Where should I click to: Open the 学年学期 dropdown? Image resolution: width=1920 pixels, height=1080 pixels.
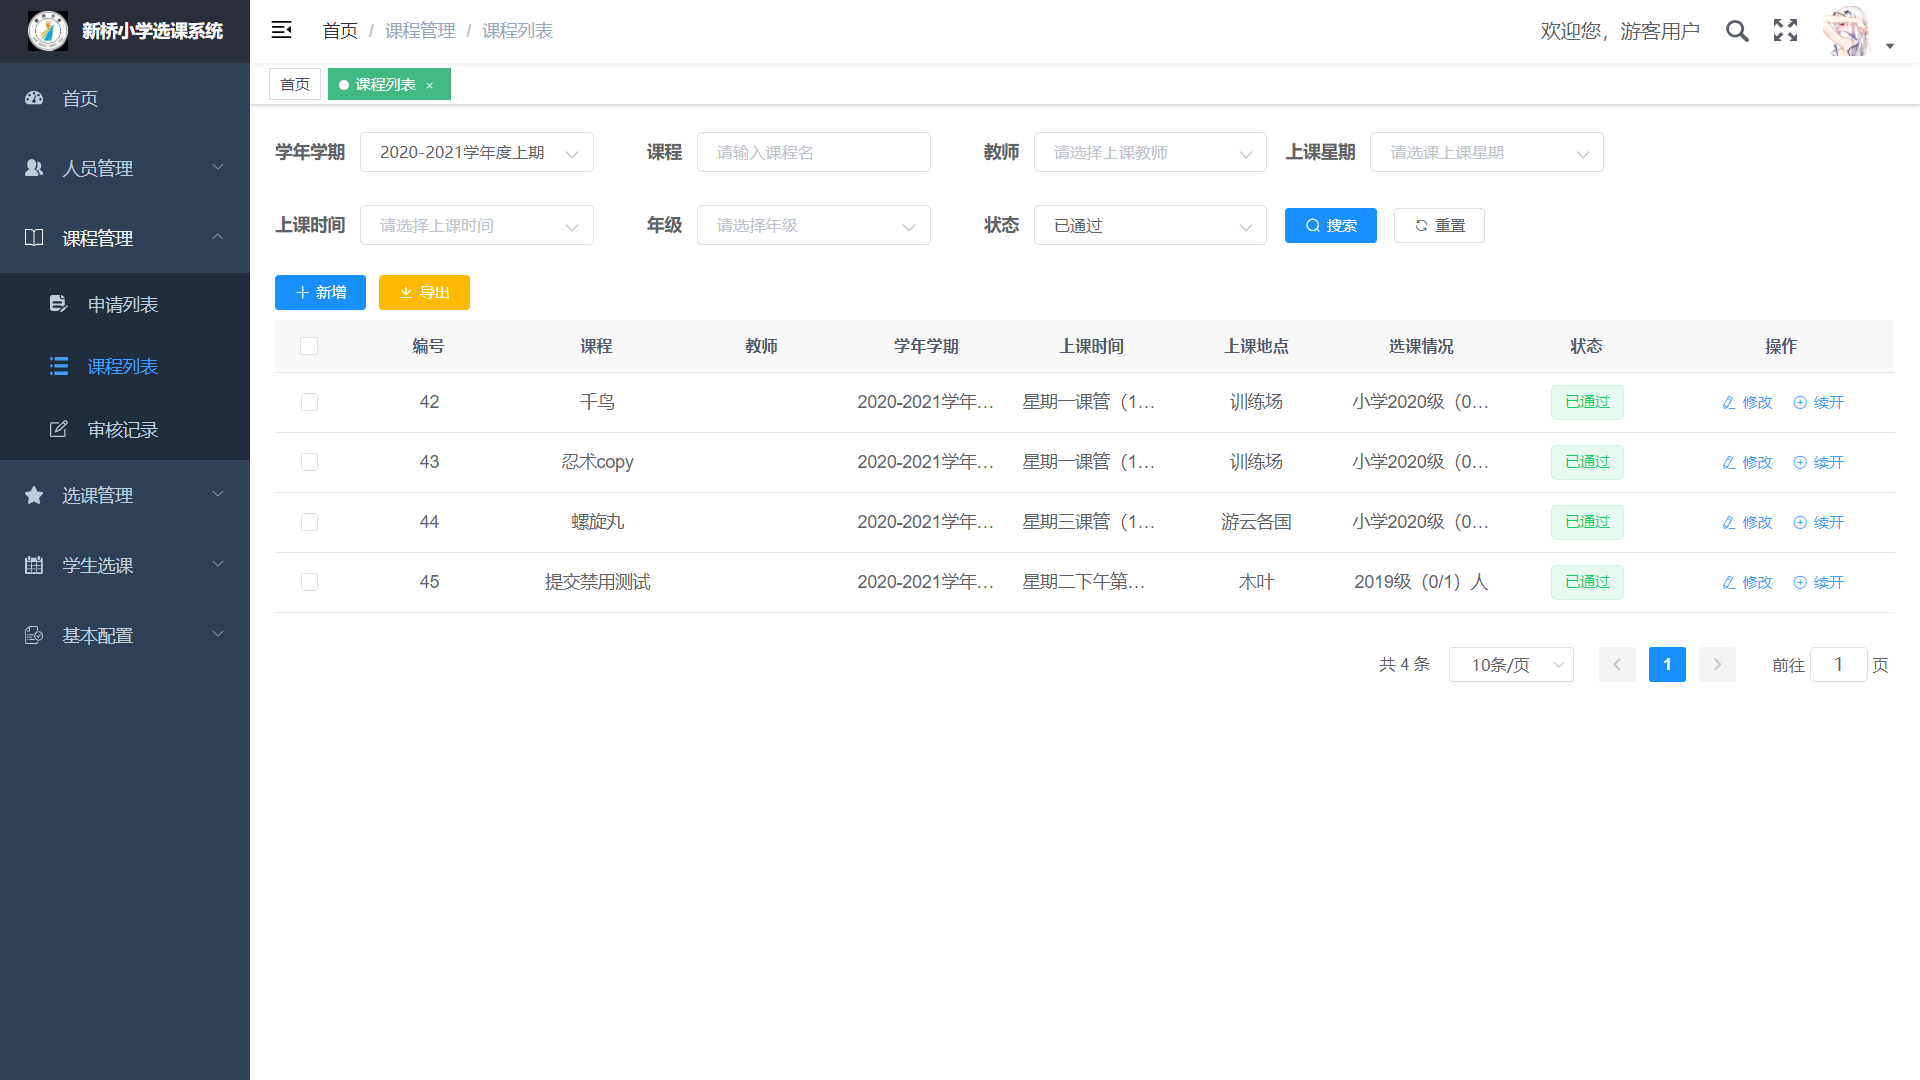pyautogui.click(x=476, y=152)
